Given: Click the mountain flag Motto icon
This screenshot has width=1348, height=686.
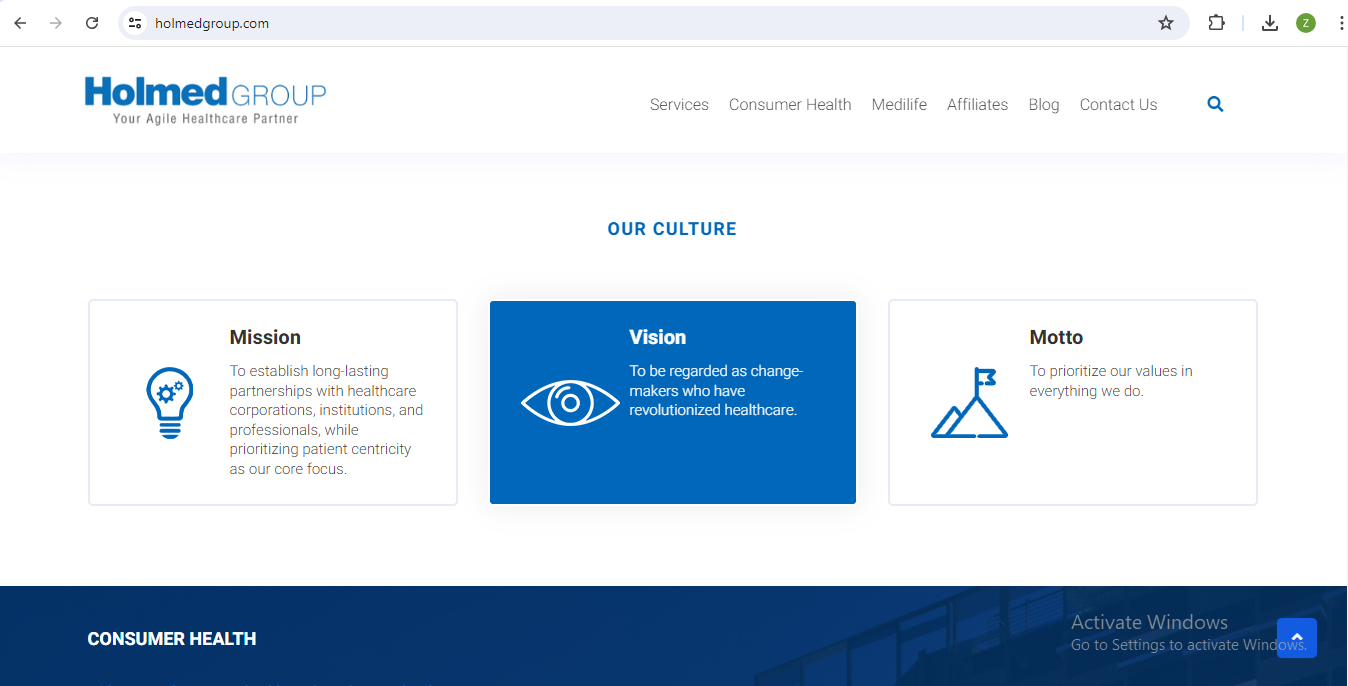Looking at the screenshot, I should pos(969,403).
